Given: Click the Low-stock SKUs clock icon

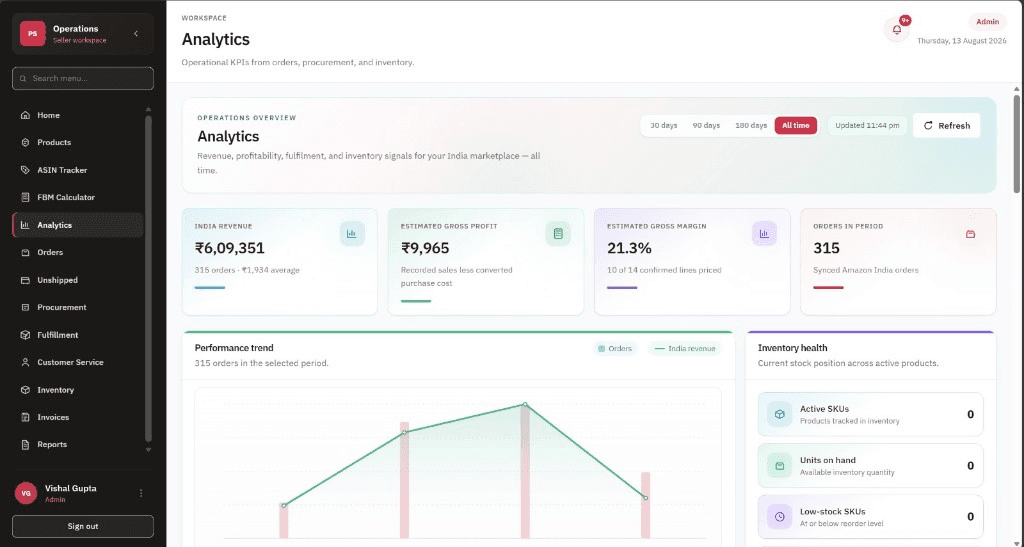Looking at the screenshot, I should click(x=779, y=516).
